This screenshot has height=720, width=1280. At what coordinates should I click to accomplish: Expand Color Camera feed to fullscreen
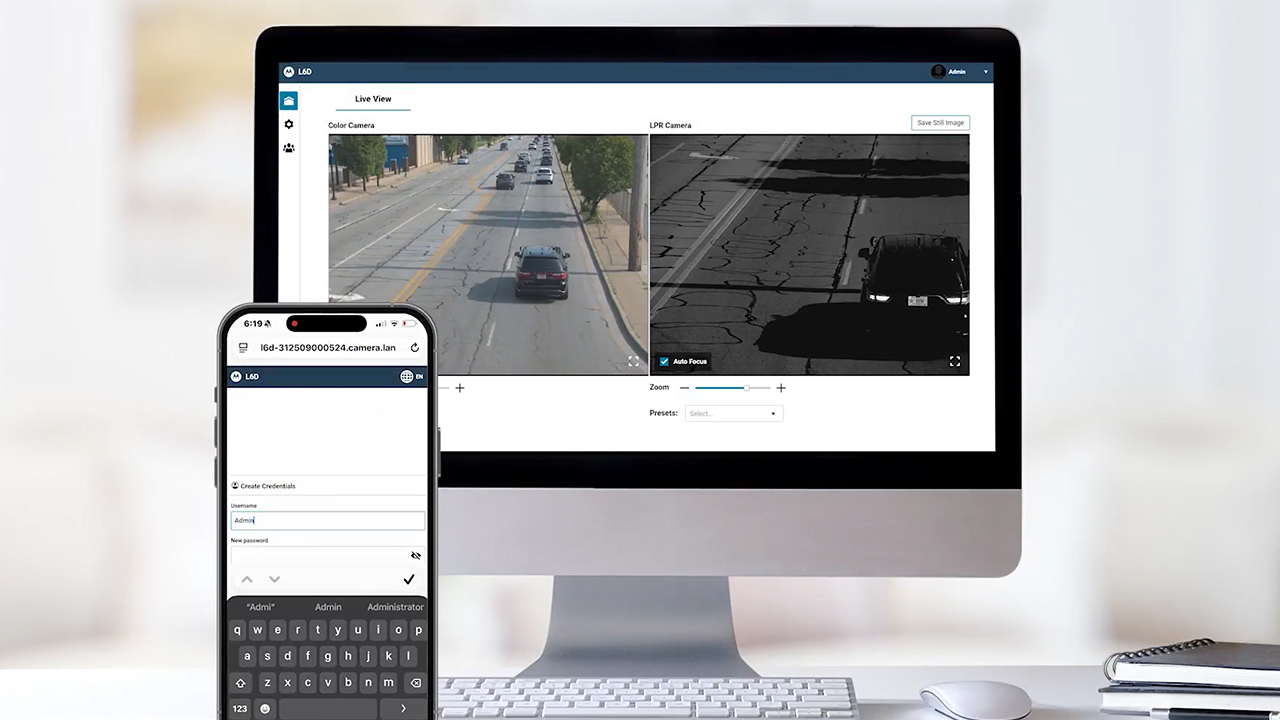coord(633,361)
